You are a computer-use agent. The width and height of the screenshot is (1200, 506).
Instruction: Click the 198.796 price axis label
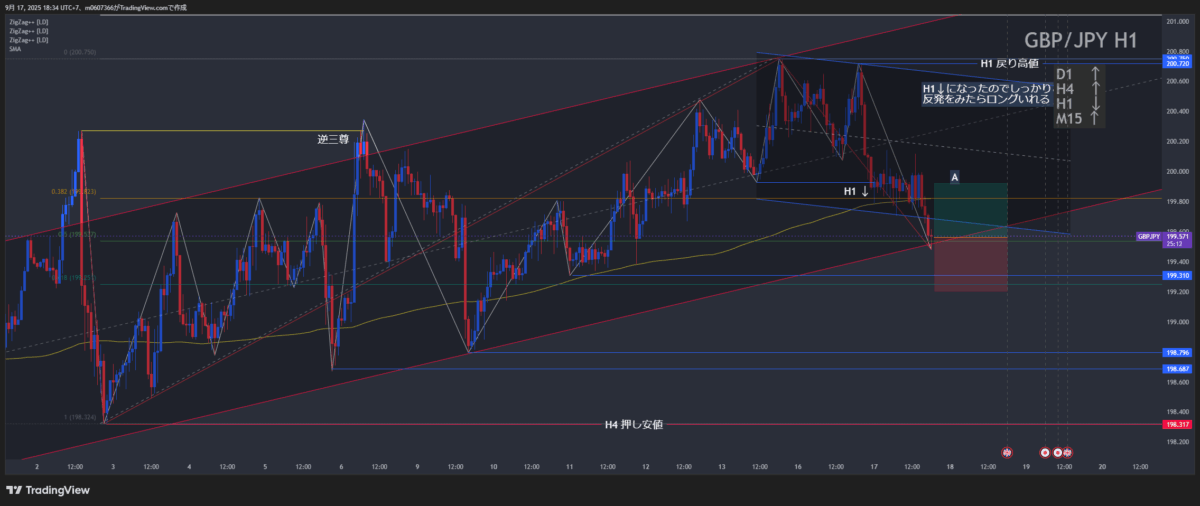[x=1176, y=353]
